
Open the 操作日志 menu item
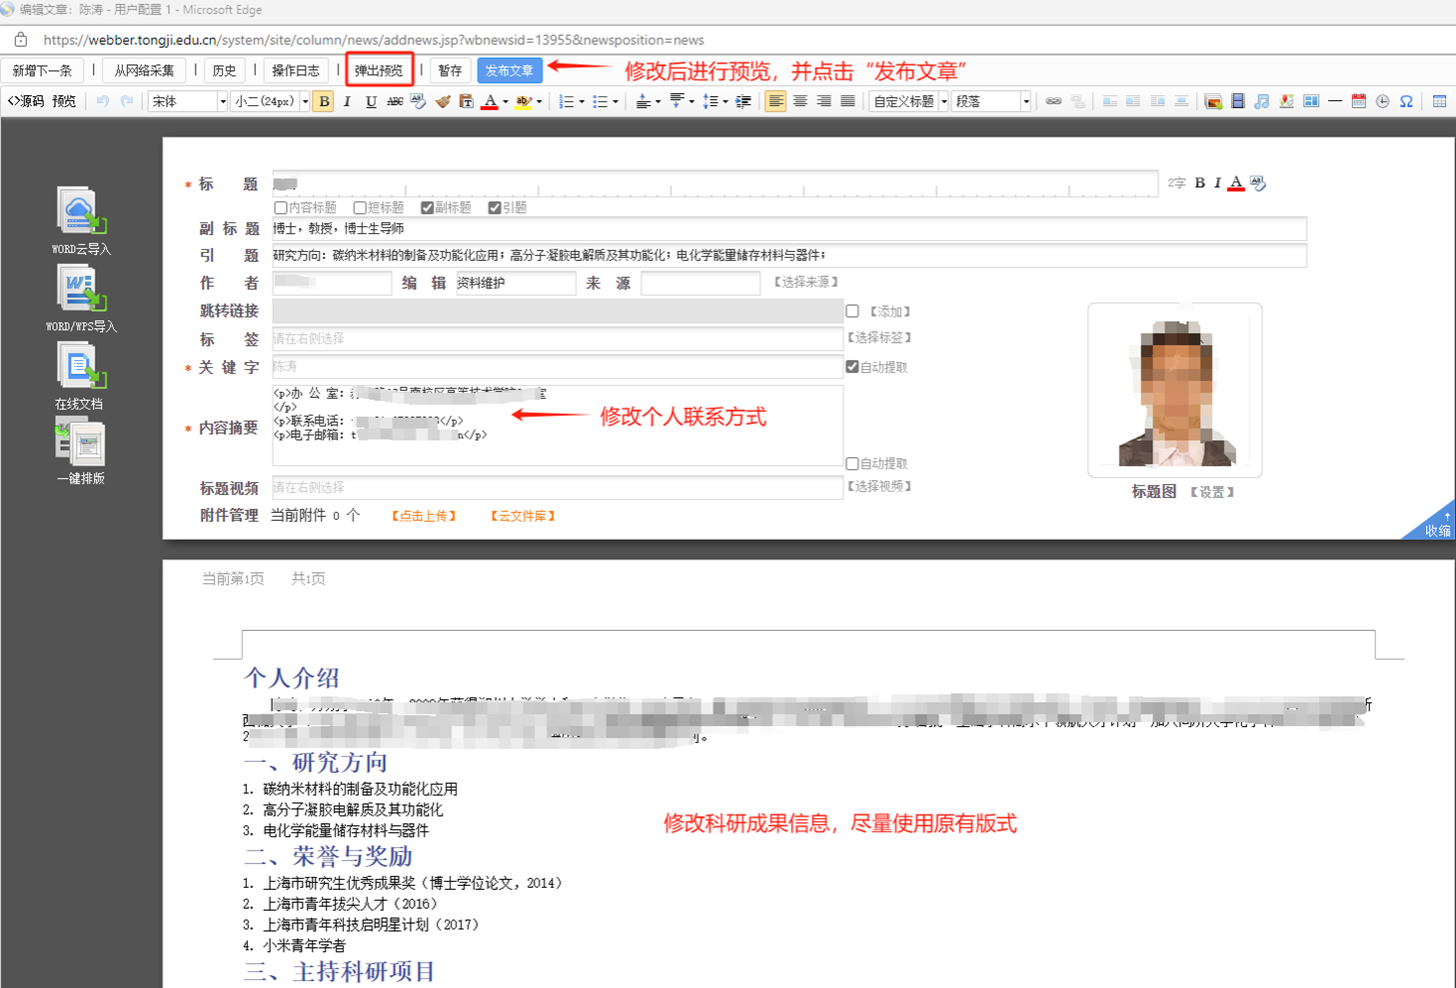[x=296, y=70]
